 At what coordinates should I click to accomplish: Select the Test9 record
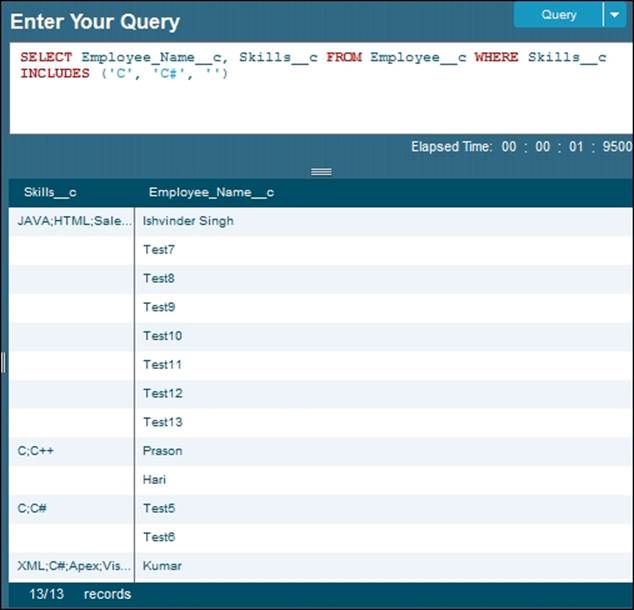pyautogui.click(x=159, y=308)
